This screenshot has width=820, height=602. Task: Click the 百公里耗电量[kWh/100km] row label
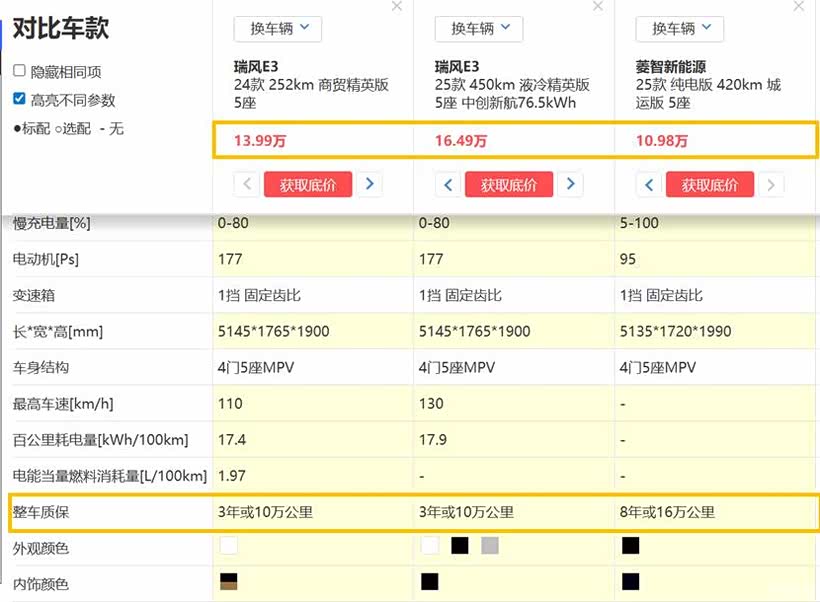[100, 440]
